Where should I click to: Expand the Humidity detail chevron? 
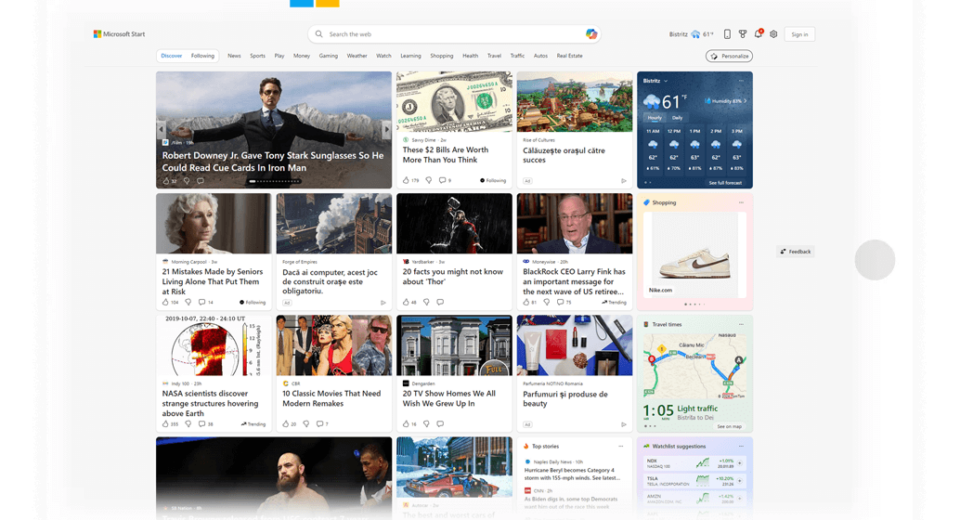pos(745,101)
